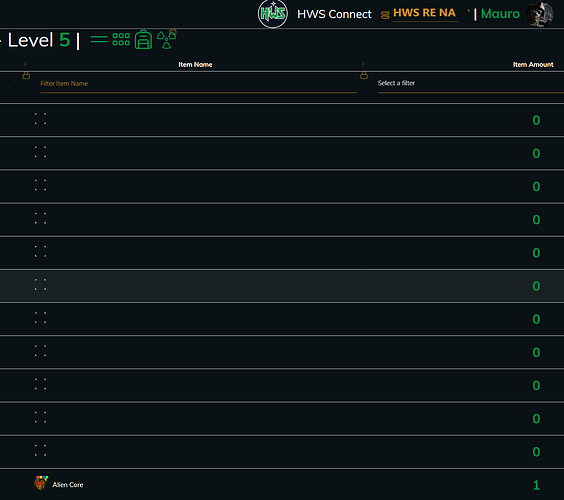Viewport: 564px width, 500px height.
Task: Open the Select a filter dropdown
Action: click(x=471, y=83)
